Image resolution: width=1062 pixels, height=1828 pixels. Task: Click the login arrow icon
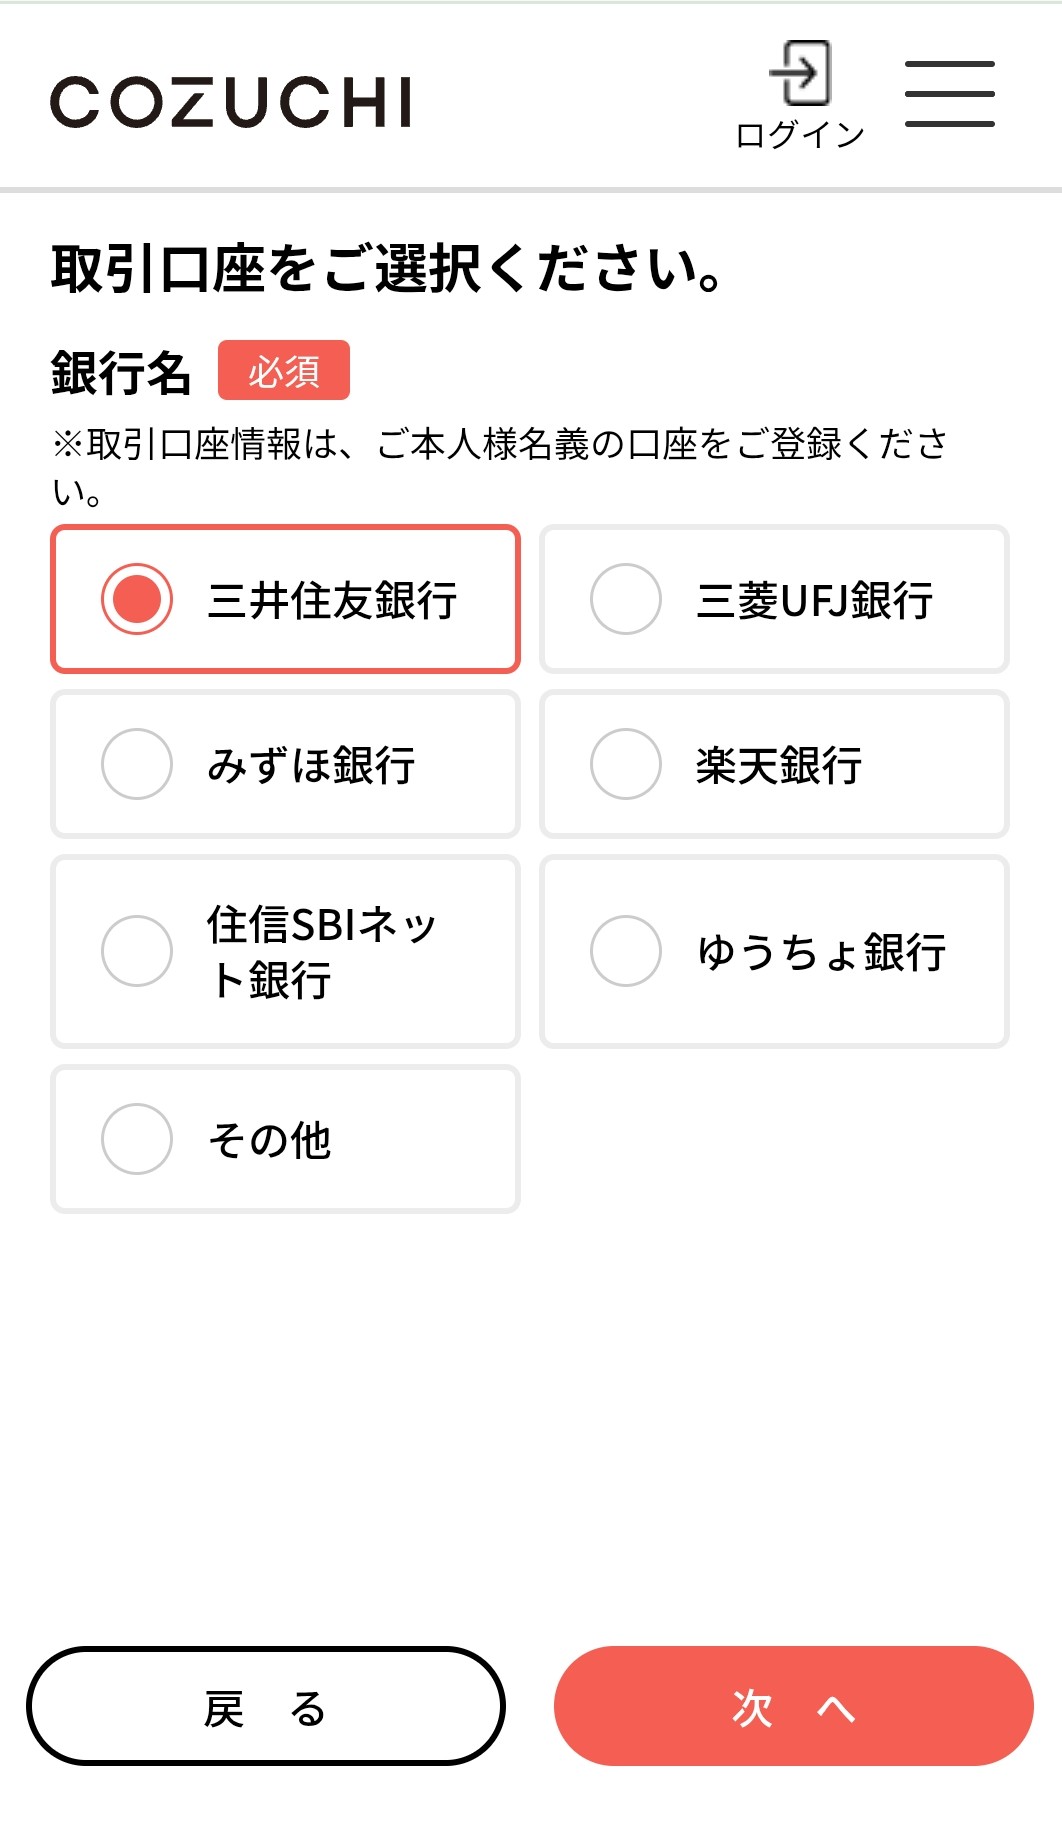[801, 72]
